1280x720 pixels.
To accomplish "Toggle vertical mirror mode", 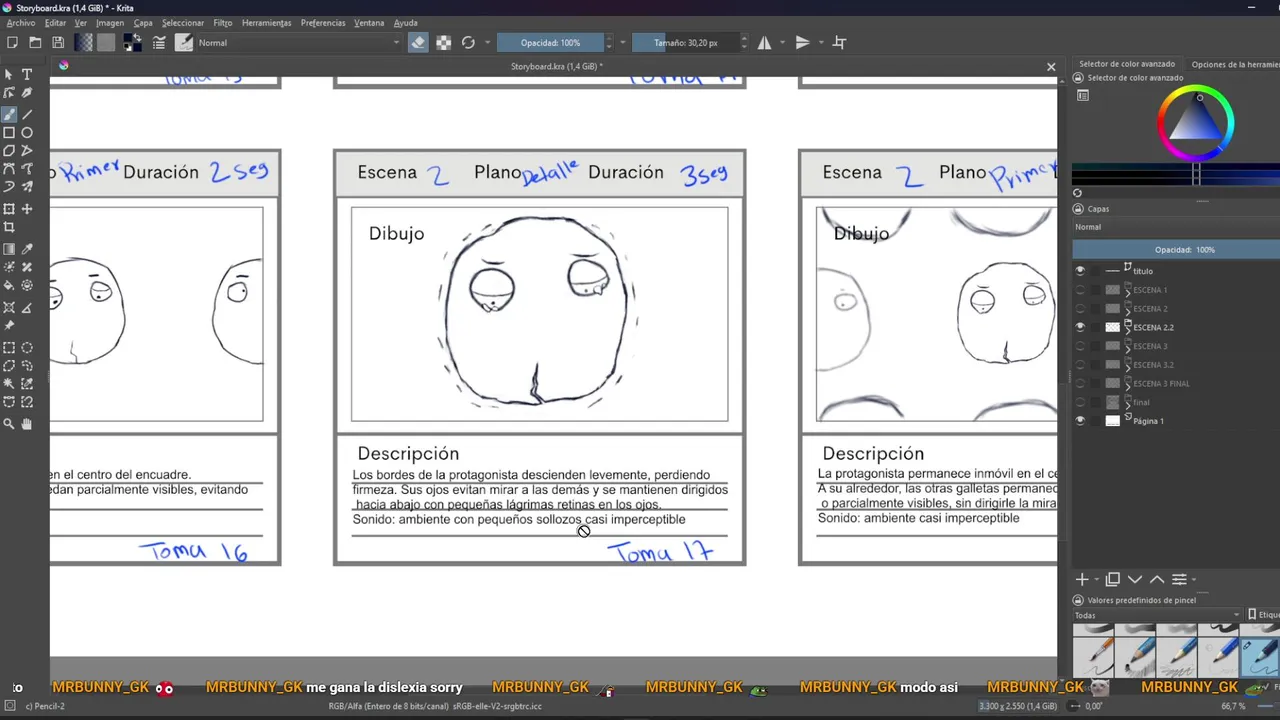I will [x=802, y=42].
